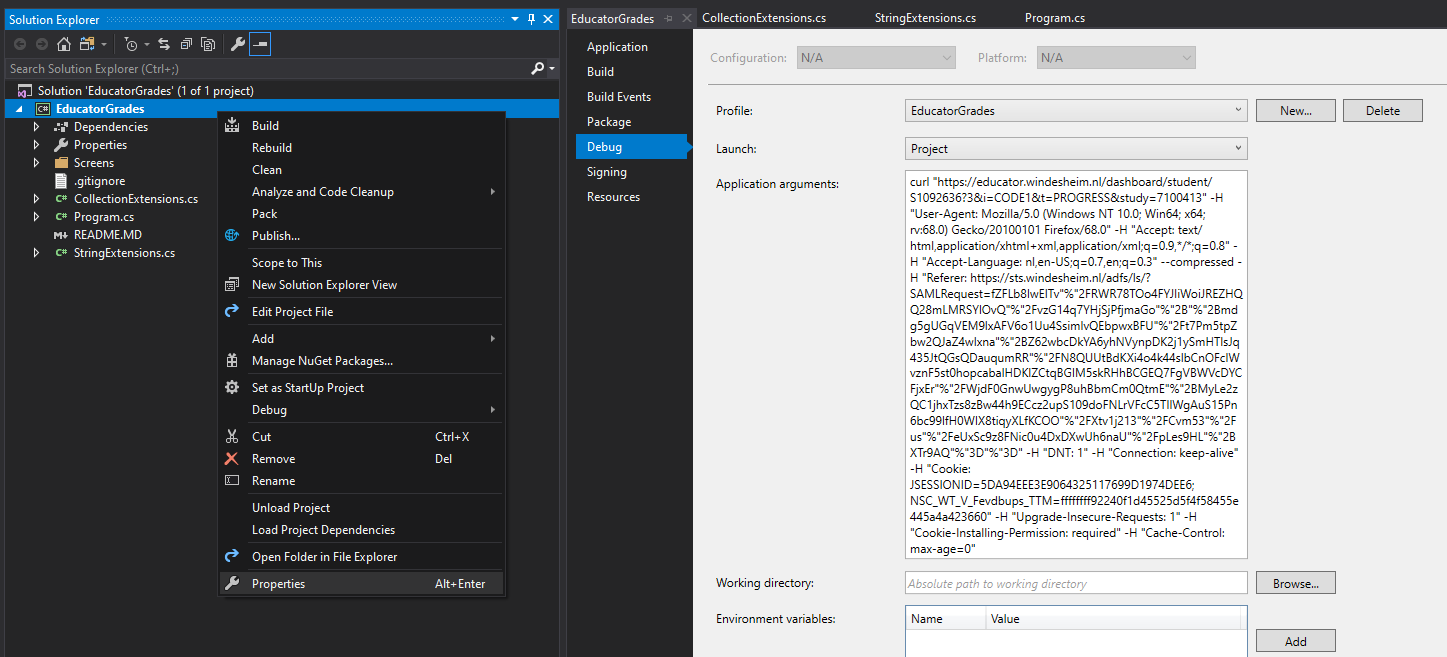Screen dimensions: 1447x657
Task: Pin the EducatorGrades document tab
Action: pos(668,19)
